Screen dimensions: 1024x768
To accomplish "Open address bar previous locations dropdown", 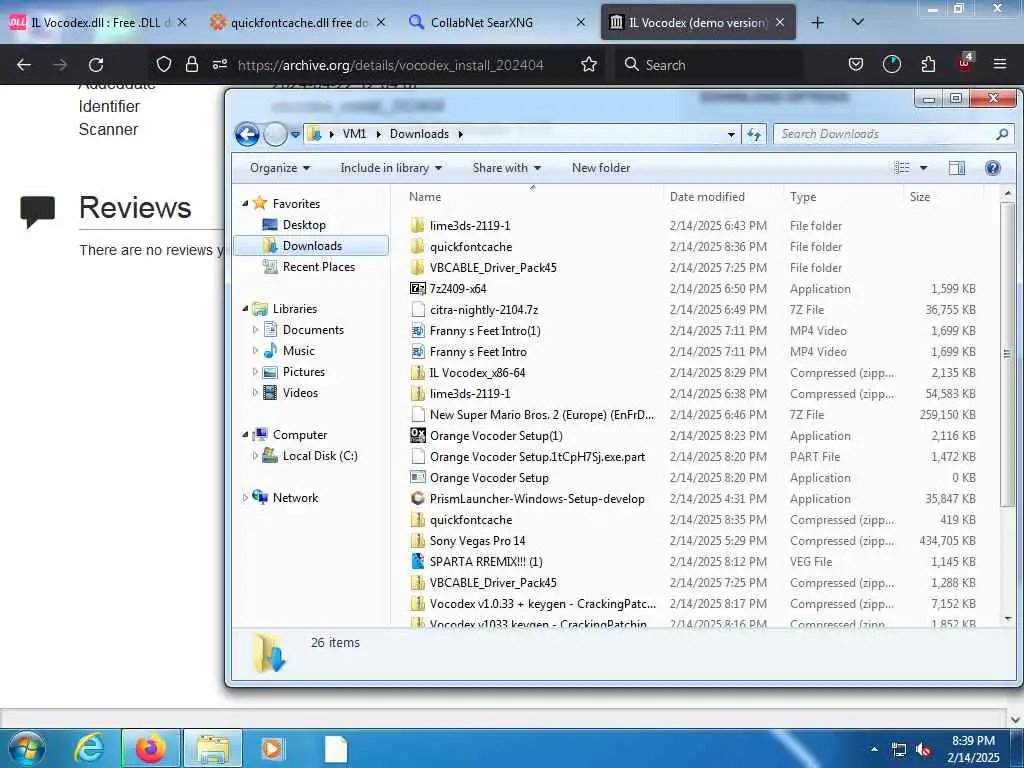I will (x=731, y=135).
